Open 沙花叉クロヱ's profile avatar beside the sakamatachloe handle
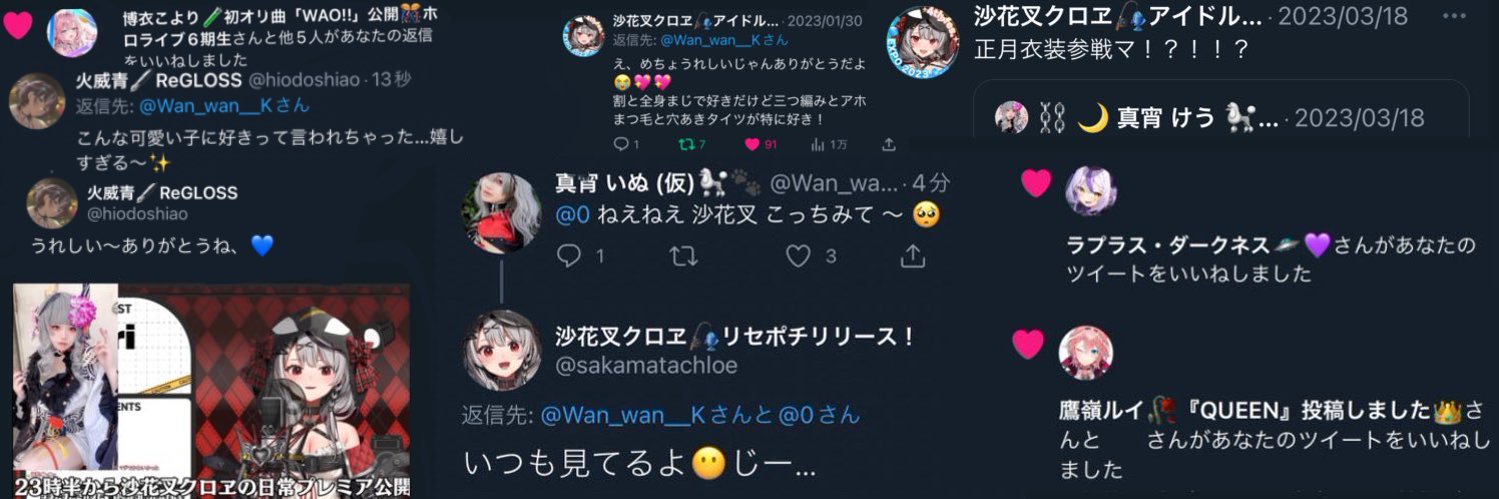This screenshot has height=499, width=1499. 502,349
